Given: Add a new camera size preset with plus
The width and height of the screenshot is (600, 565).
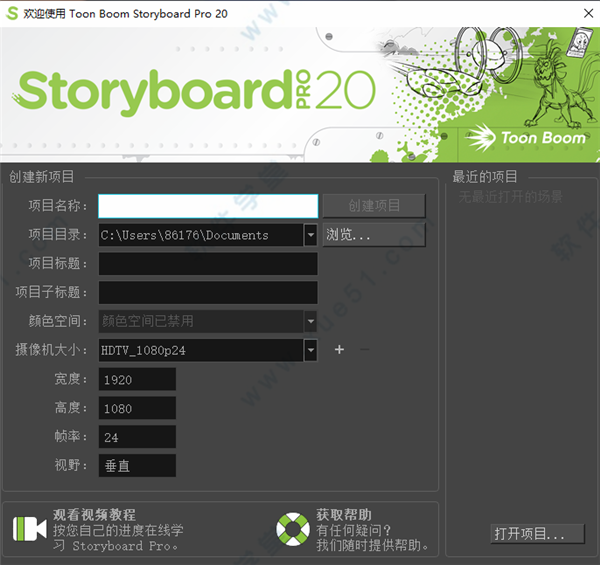Looking at the screenshot, I should (x=339, y=350).
